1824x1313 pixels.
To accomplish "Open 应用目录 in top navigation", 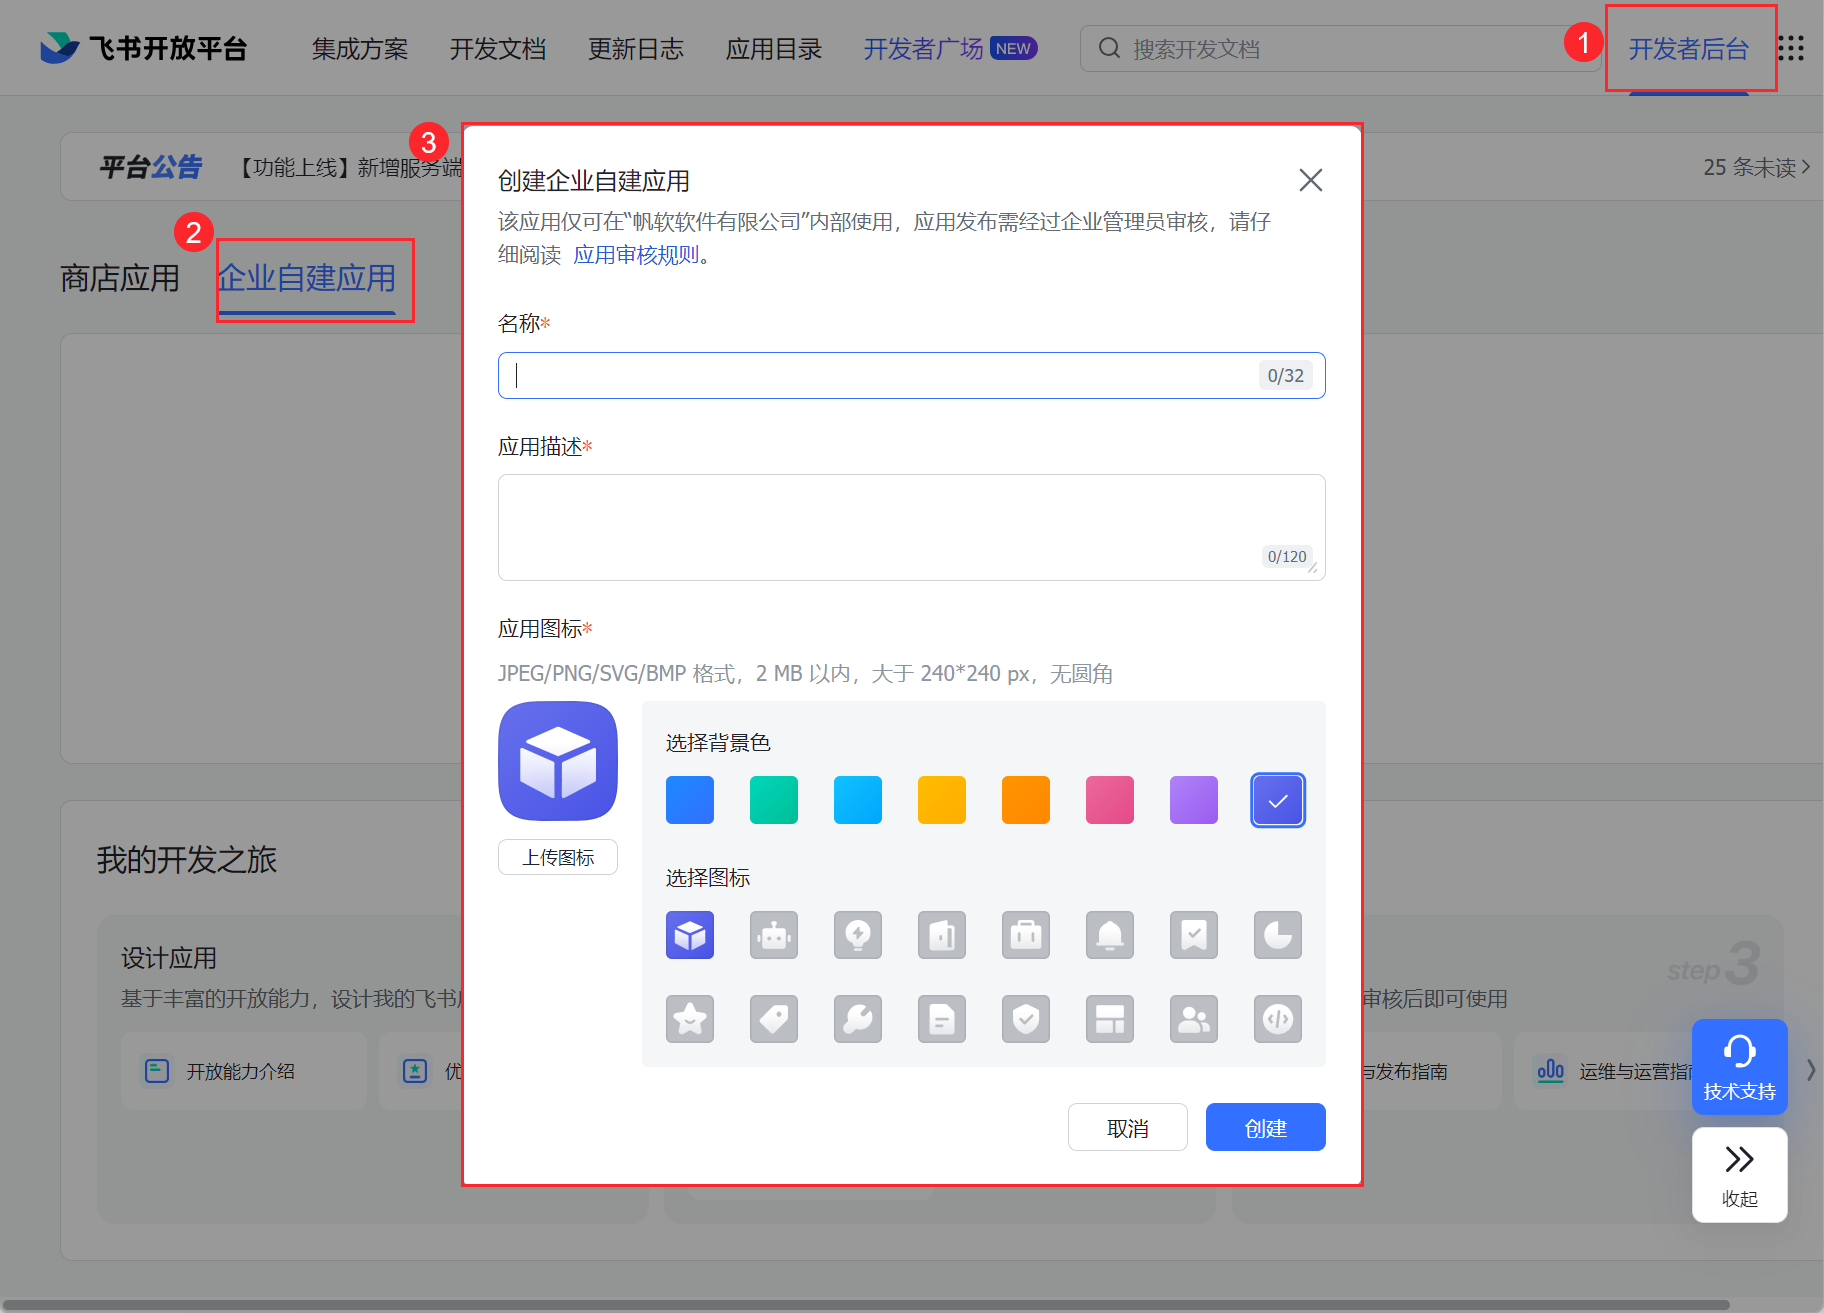I will (x=774, y=49).
